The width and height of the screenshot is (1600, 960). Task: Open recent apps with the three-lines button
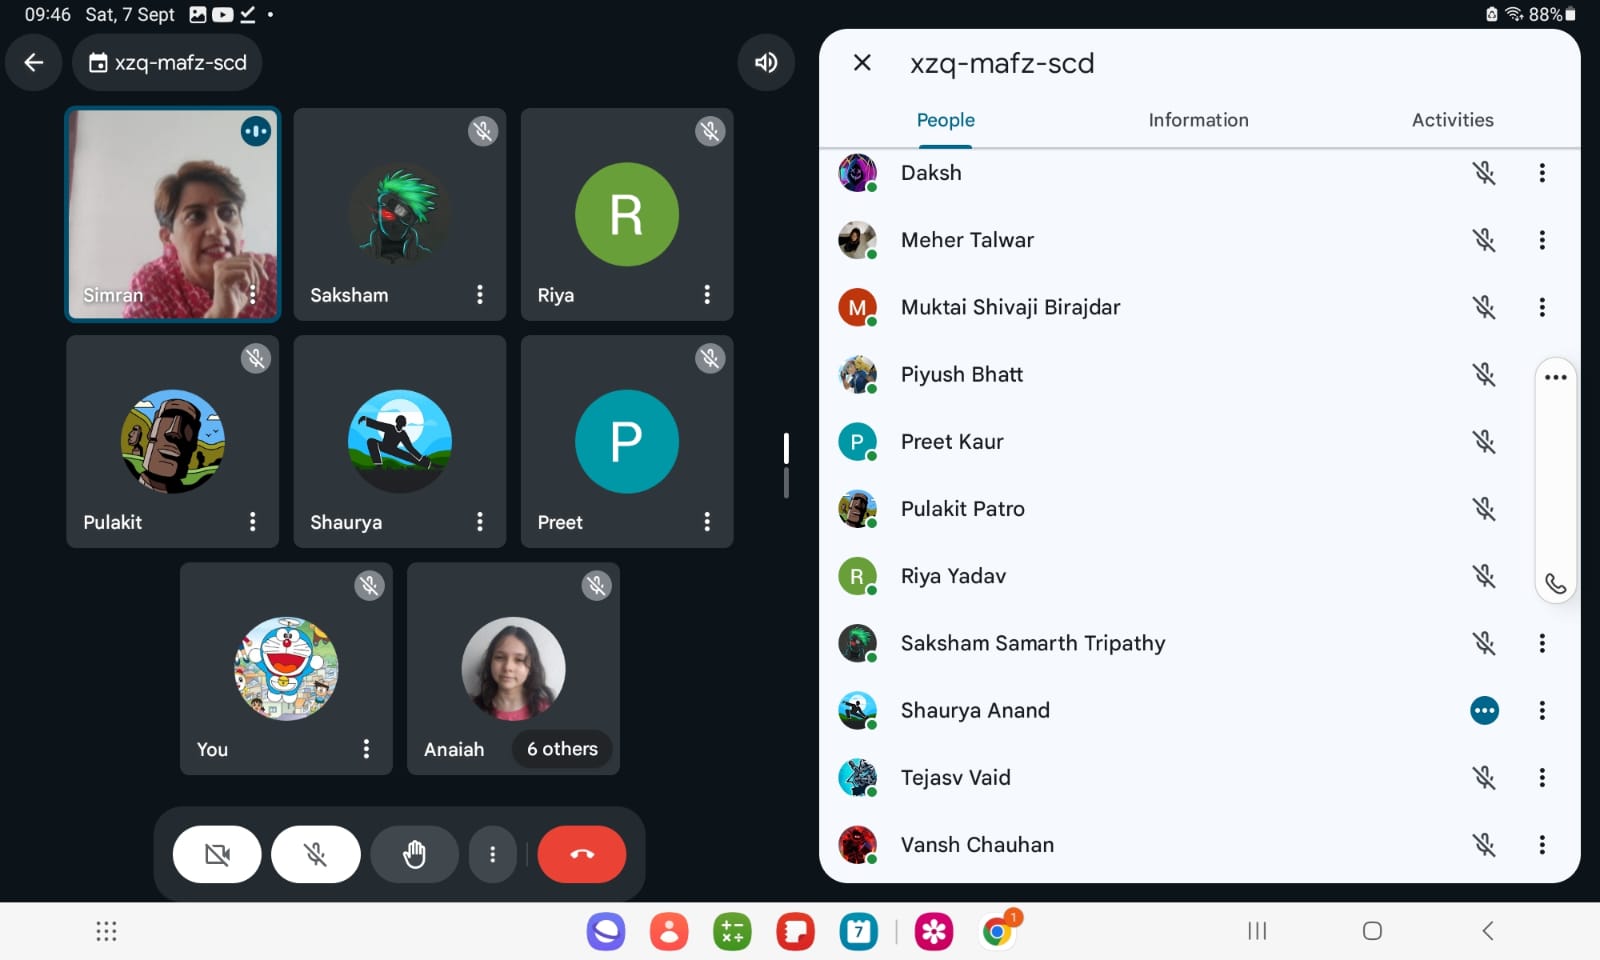pos(1257,931)
